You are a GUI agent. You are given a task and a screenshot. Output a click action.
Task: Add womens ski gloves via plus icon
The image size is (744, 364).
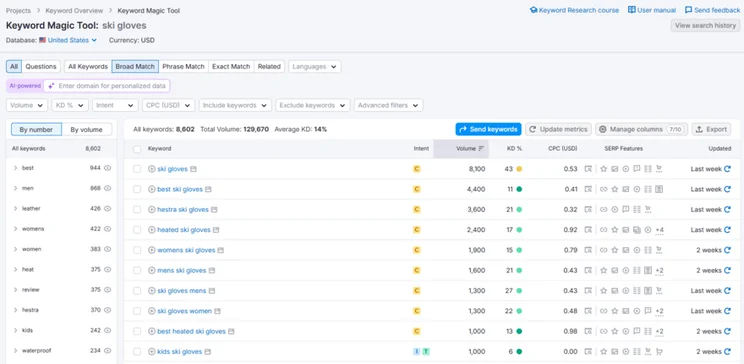pos(152,250)
